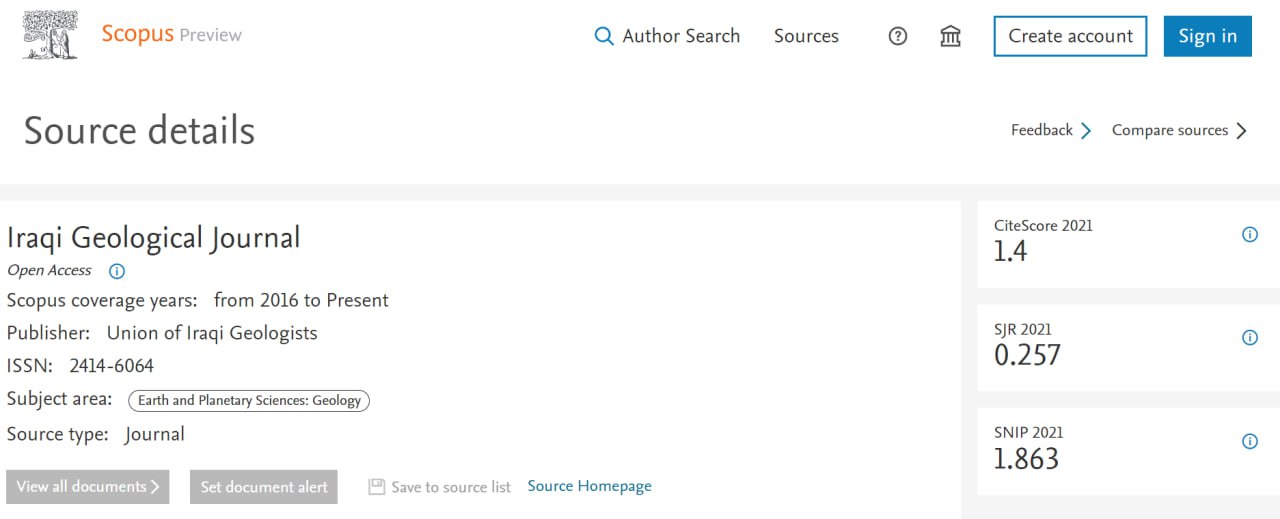Viewport: 1280px width, 519px height.
Task: Click the Source details heading
Action: pyautogui.click(x=139, y=131)
